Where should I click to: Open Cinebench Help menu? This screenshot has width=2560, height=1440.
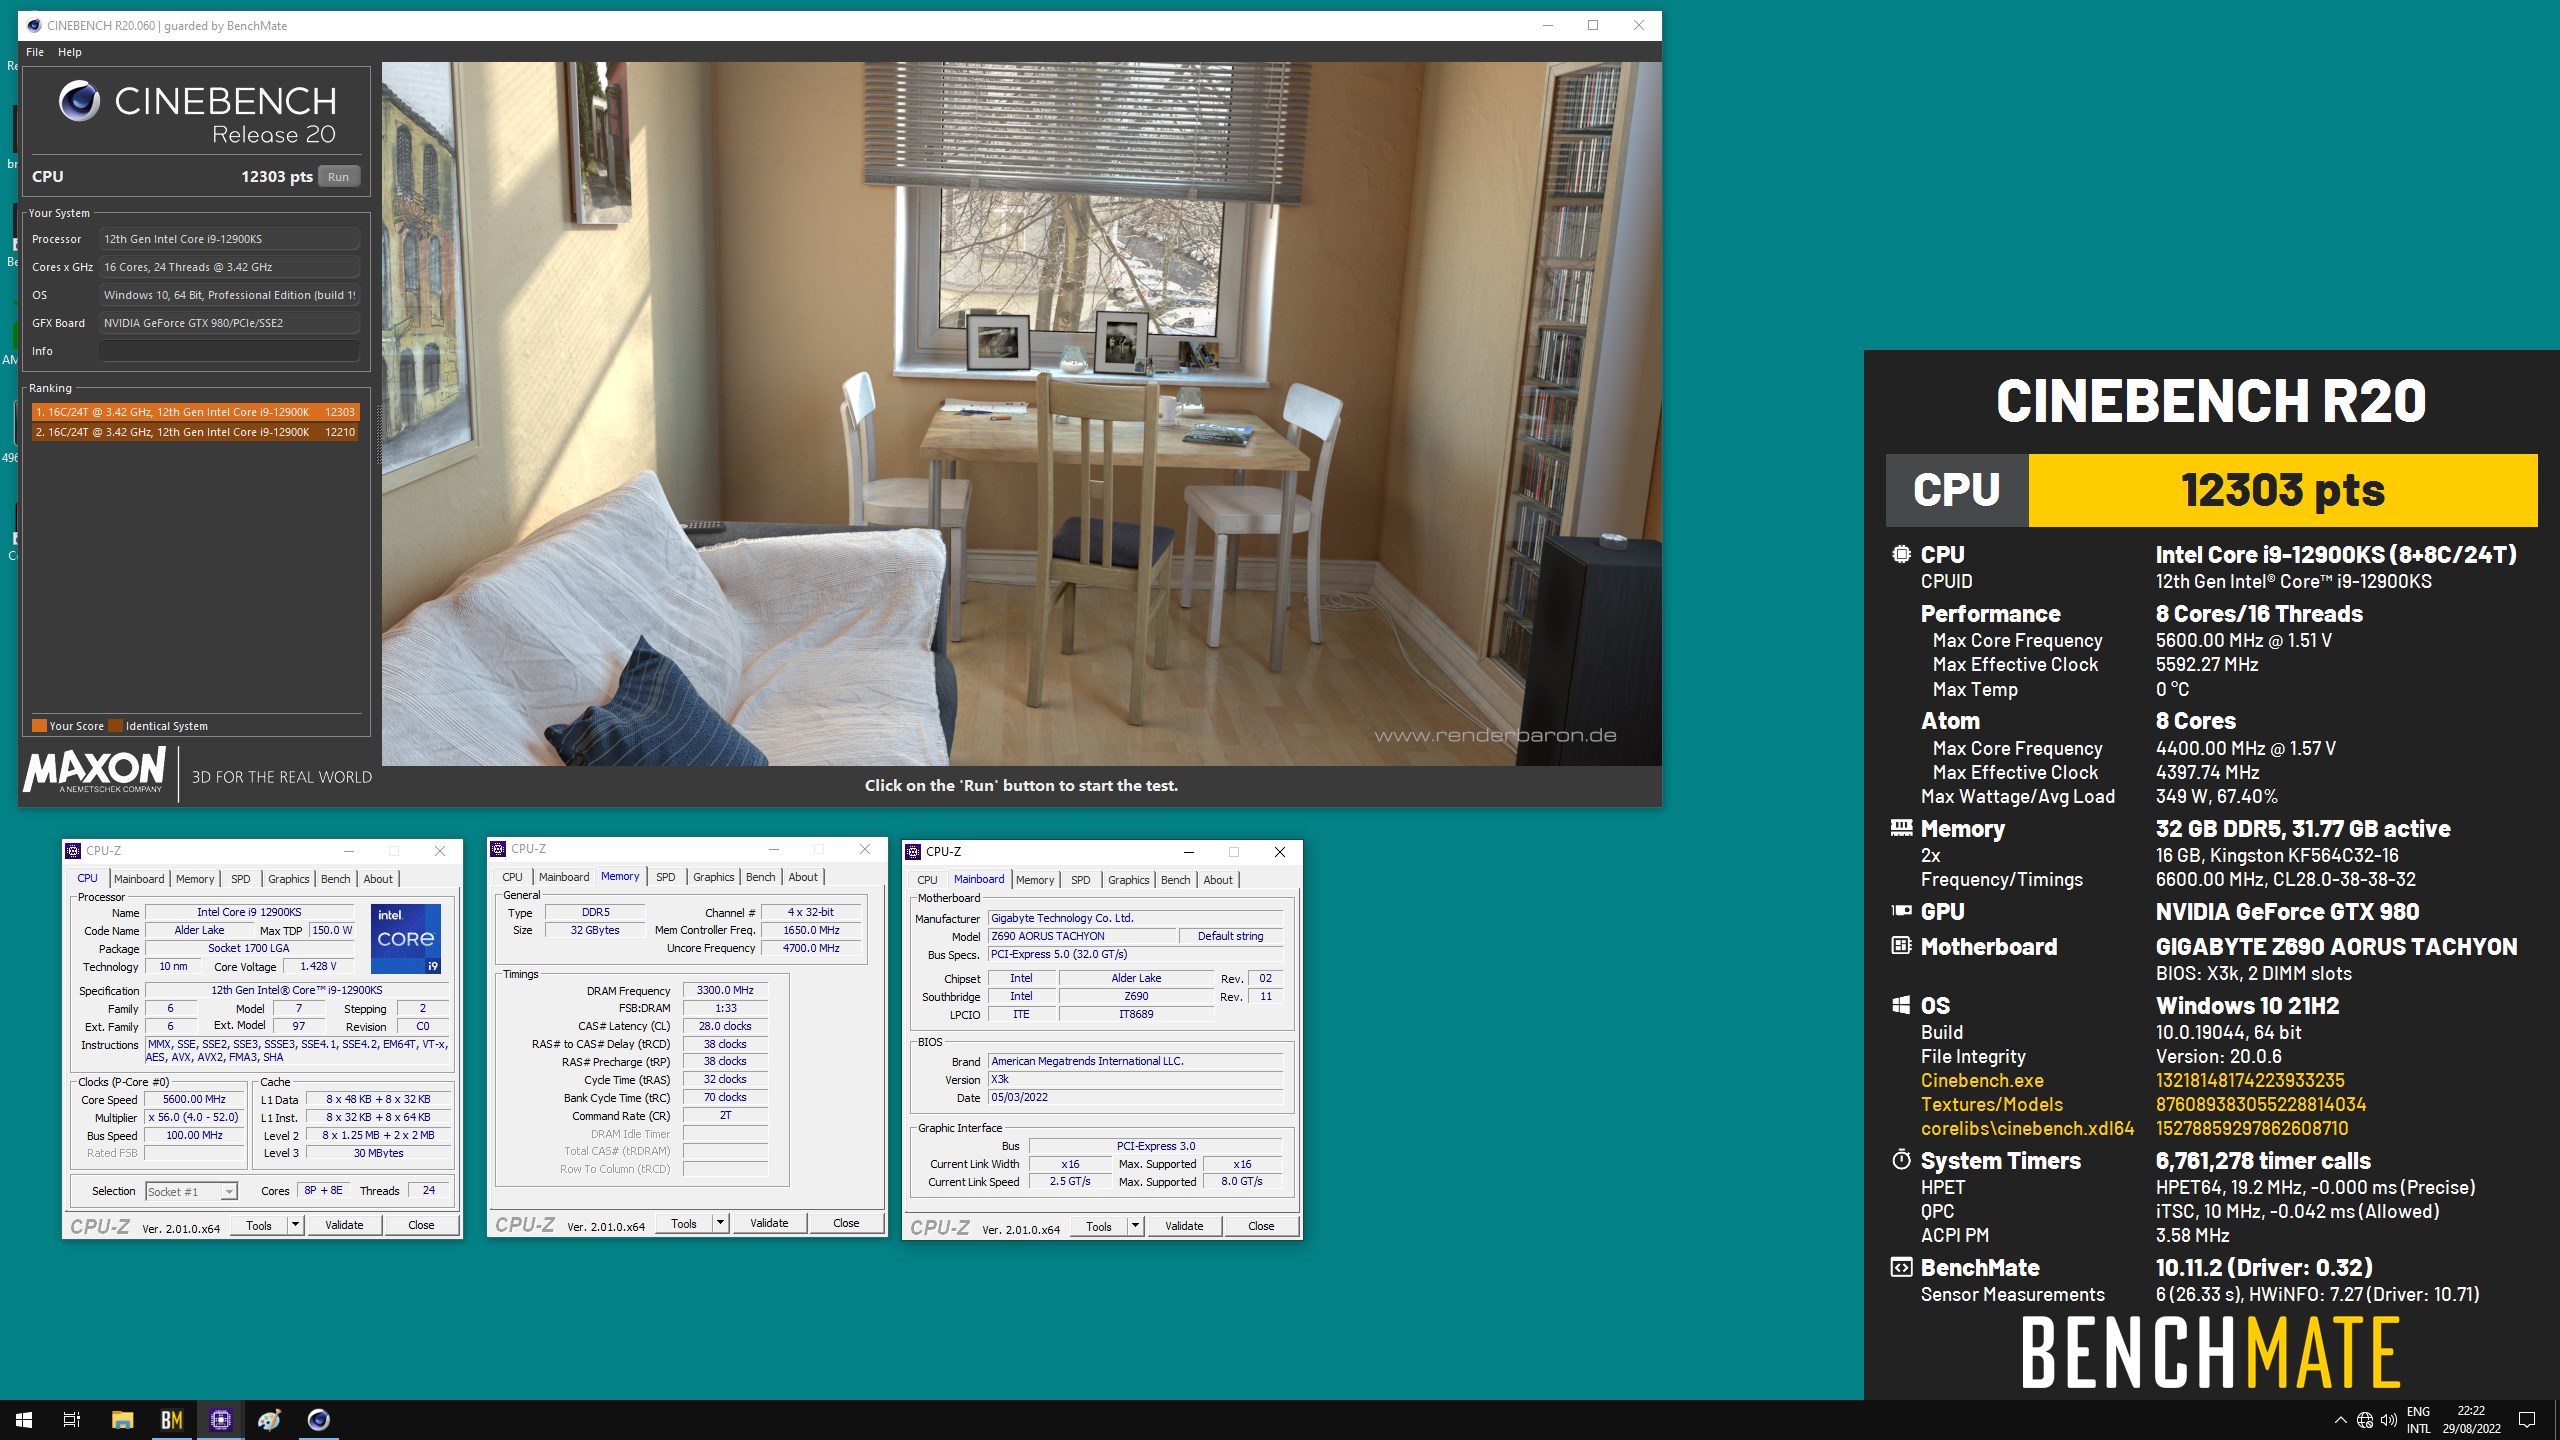click(69, 52)
